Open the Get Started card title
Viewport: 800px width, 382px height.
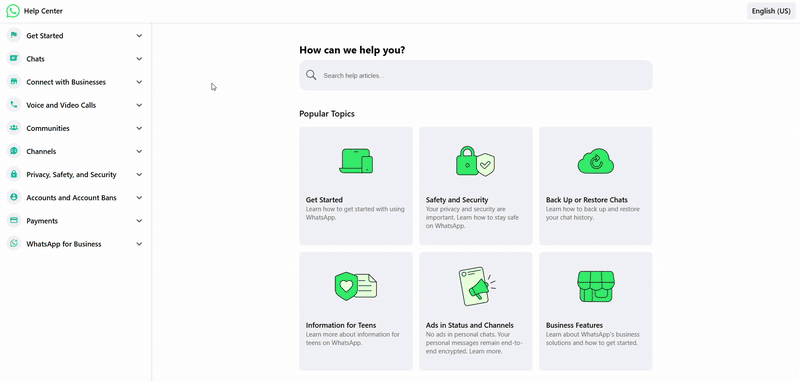pos(324,200)
